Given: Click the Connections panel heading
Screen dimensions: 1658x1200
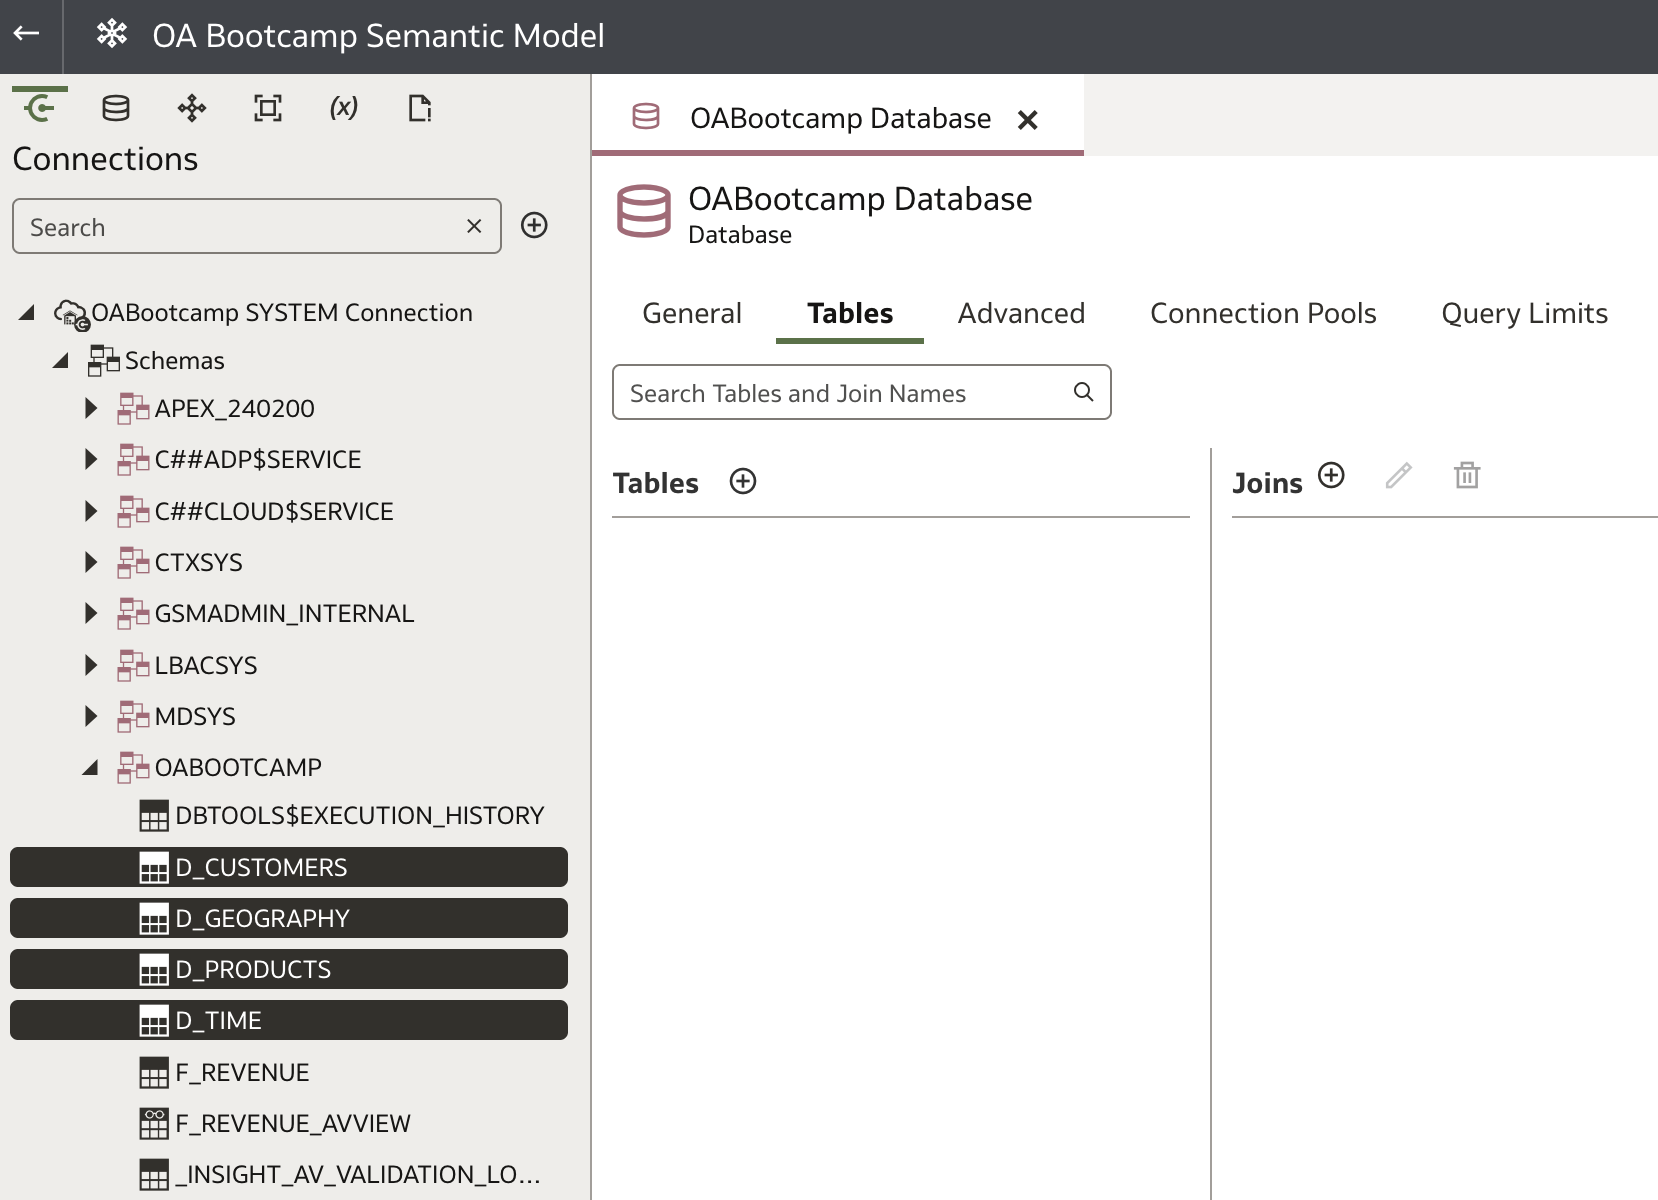Looking at the screenshot, I should click(x=105, y=159).
